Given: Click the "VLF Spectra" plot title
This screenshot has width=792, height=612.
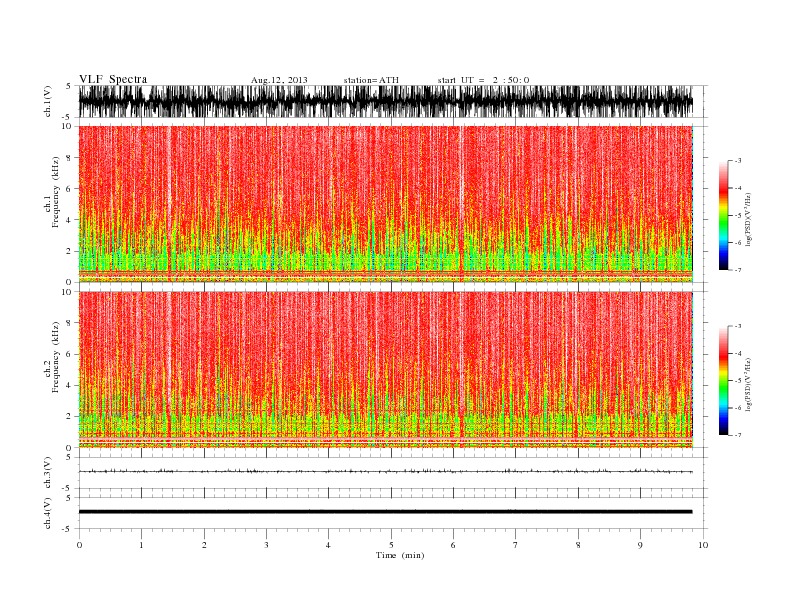Looking at the screenshot, I should (113, 79).
